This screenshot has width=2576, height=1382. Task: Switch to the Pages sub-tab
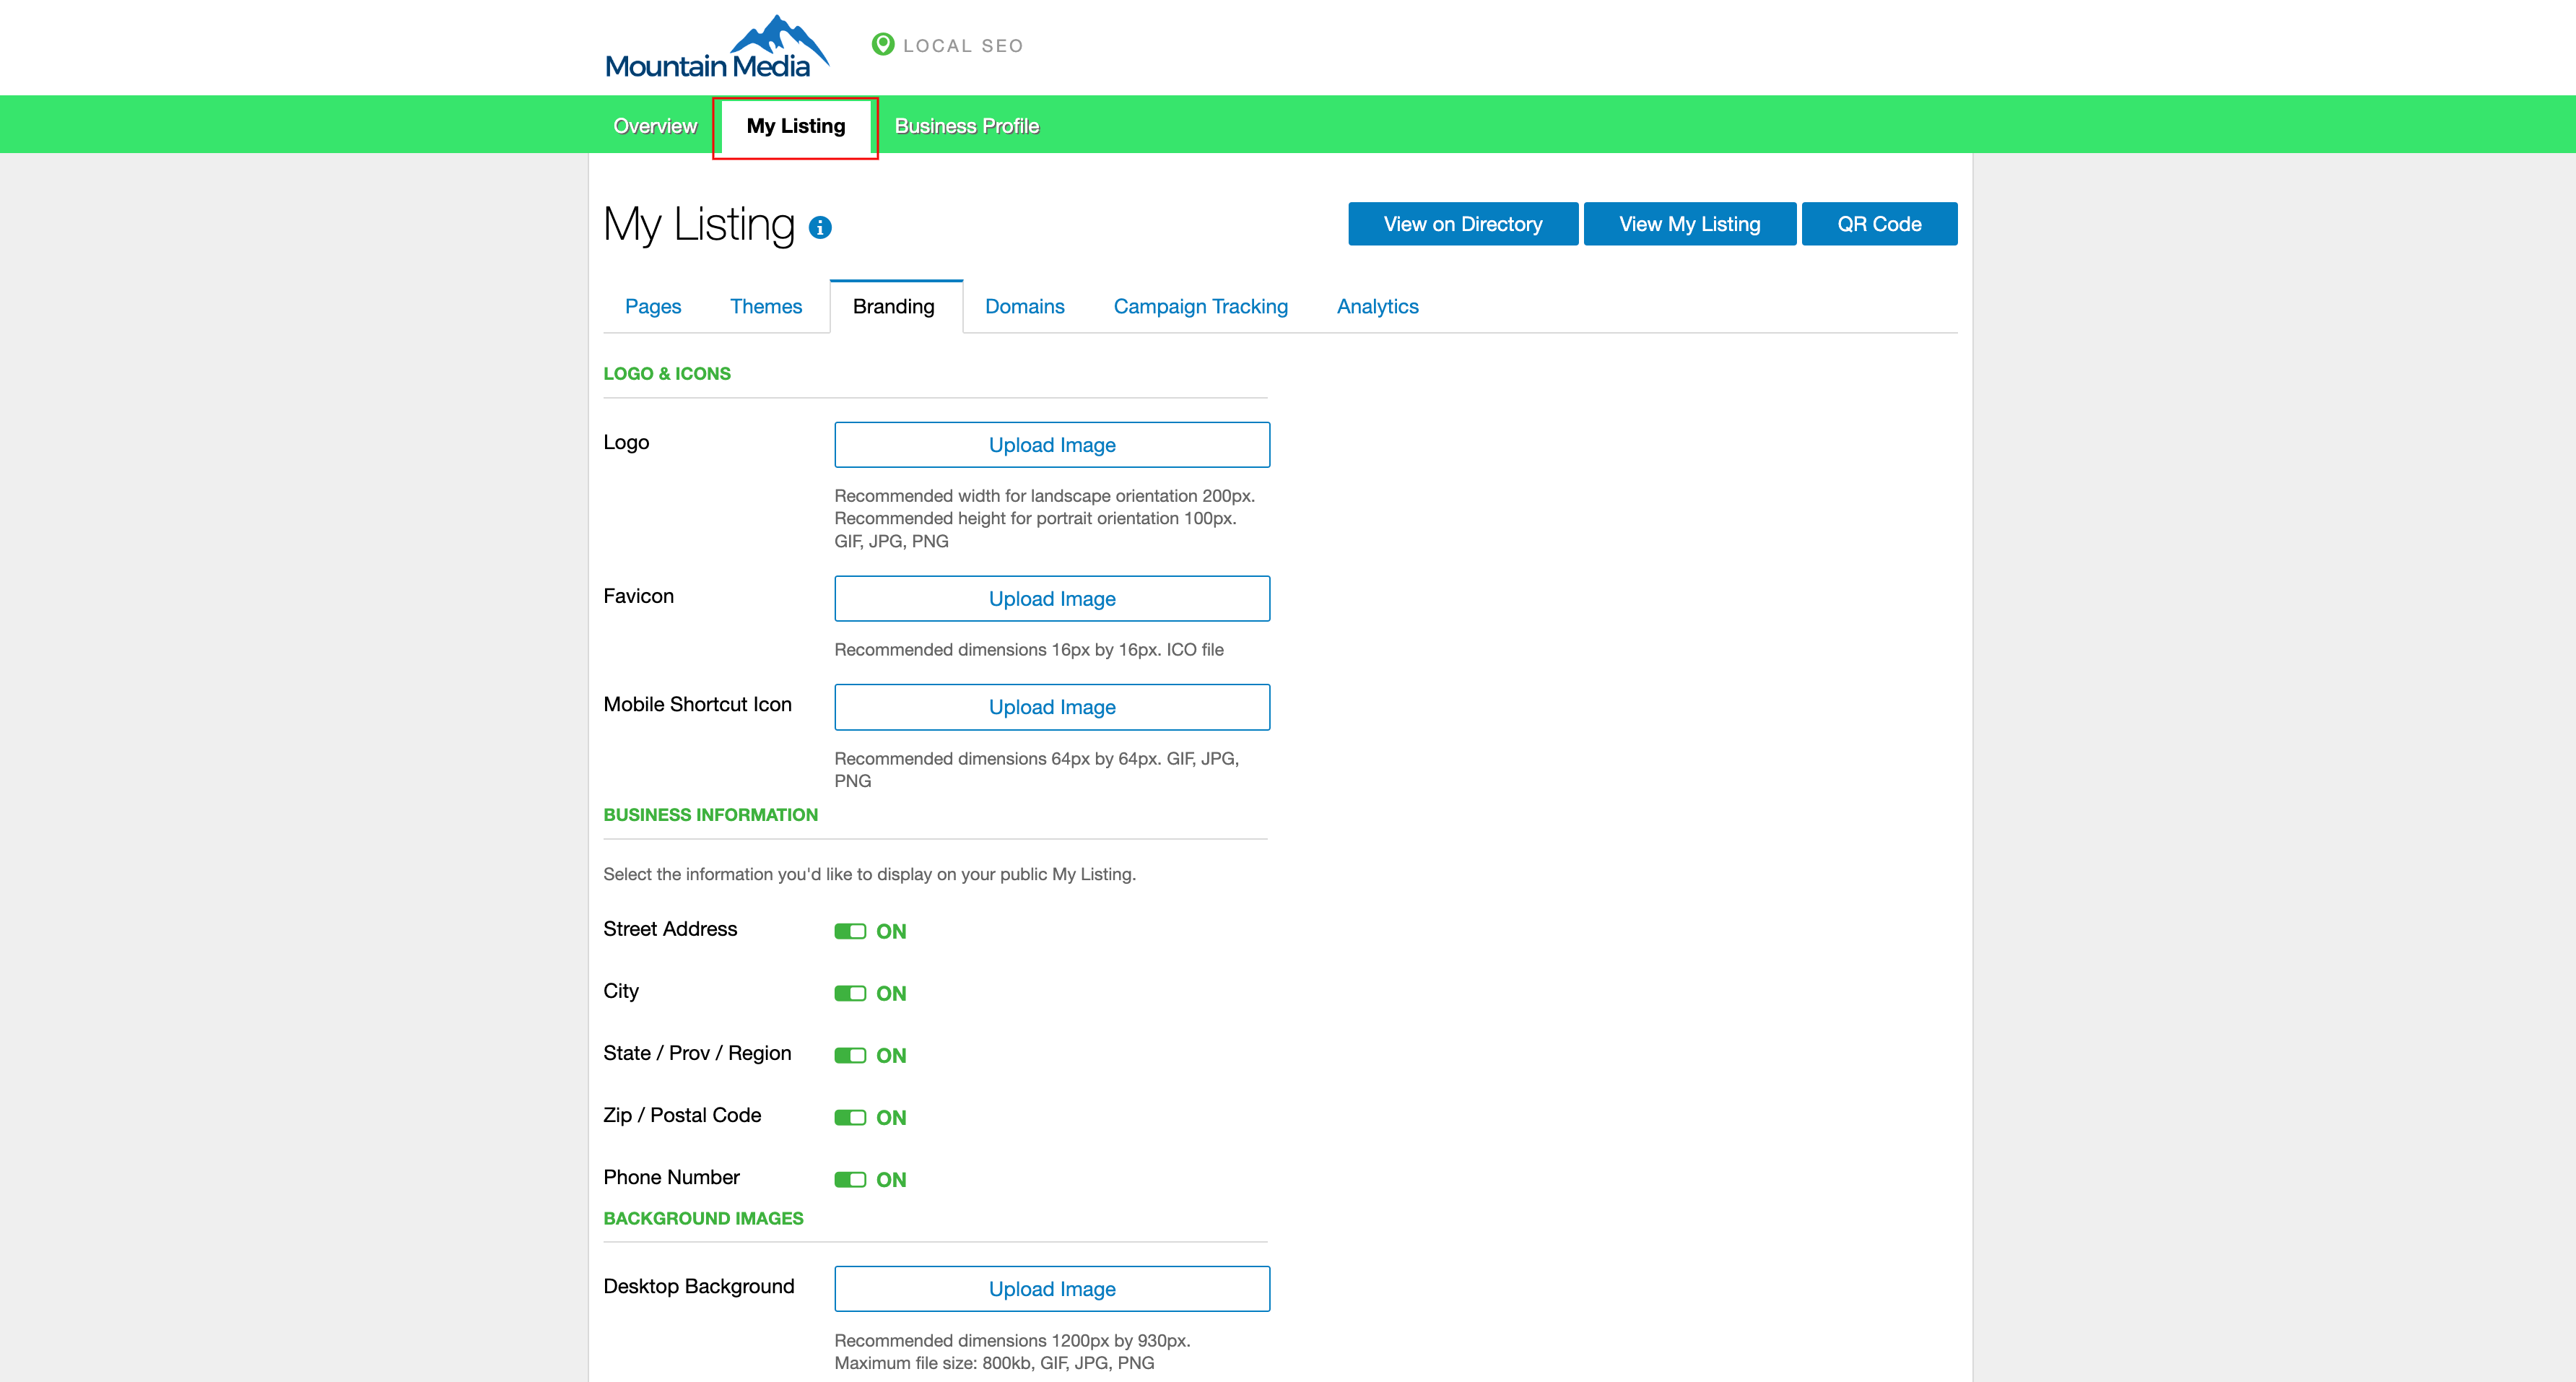(x=653, y=306)
